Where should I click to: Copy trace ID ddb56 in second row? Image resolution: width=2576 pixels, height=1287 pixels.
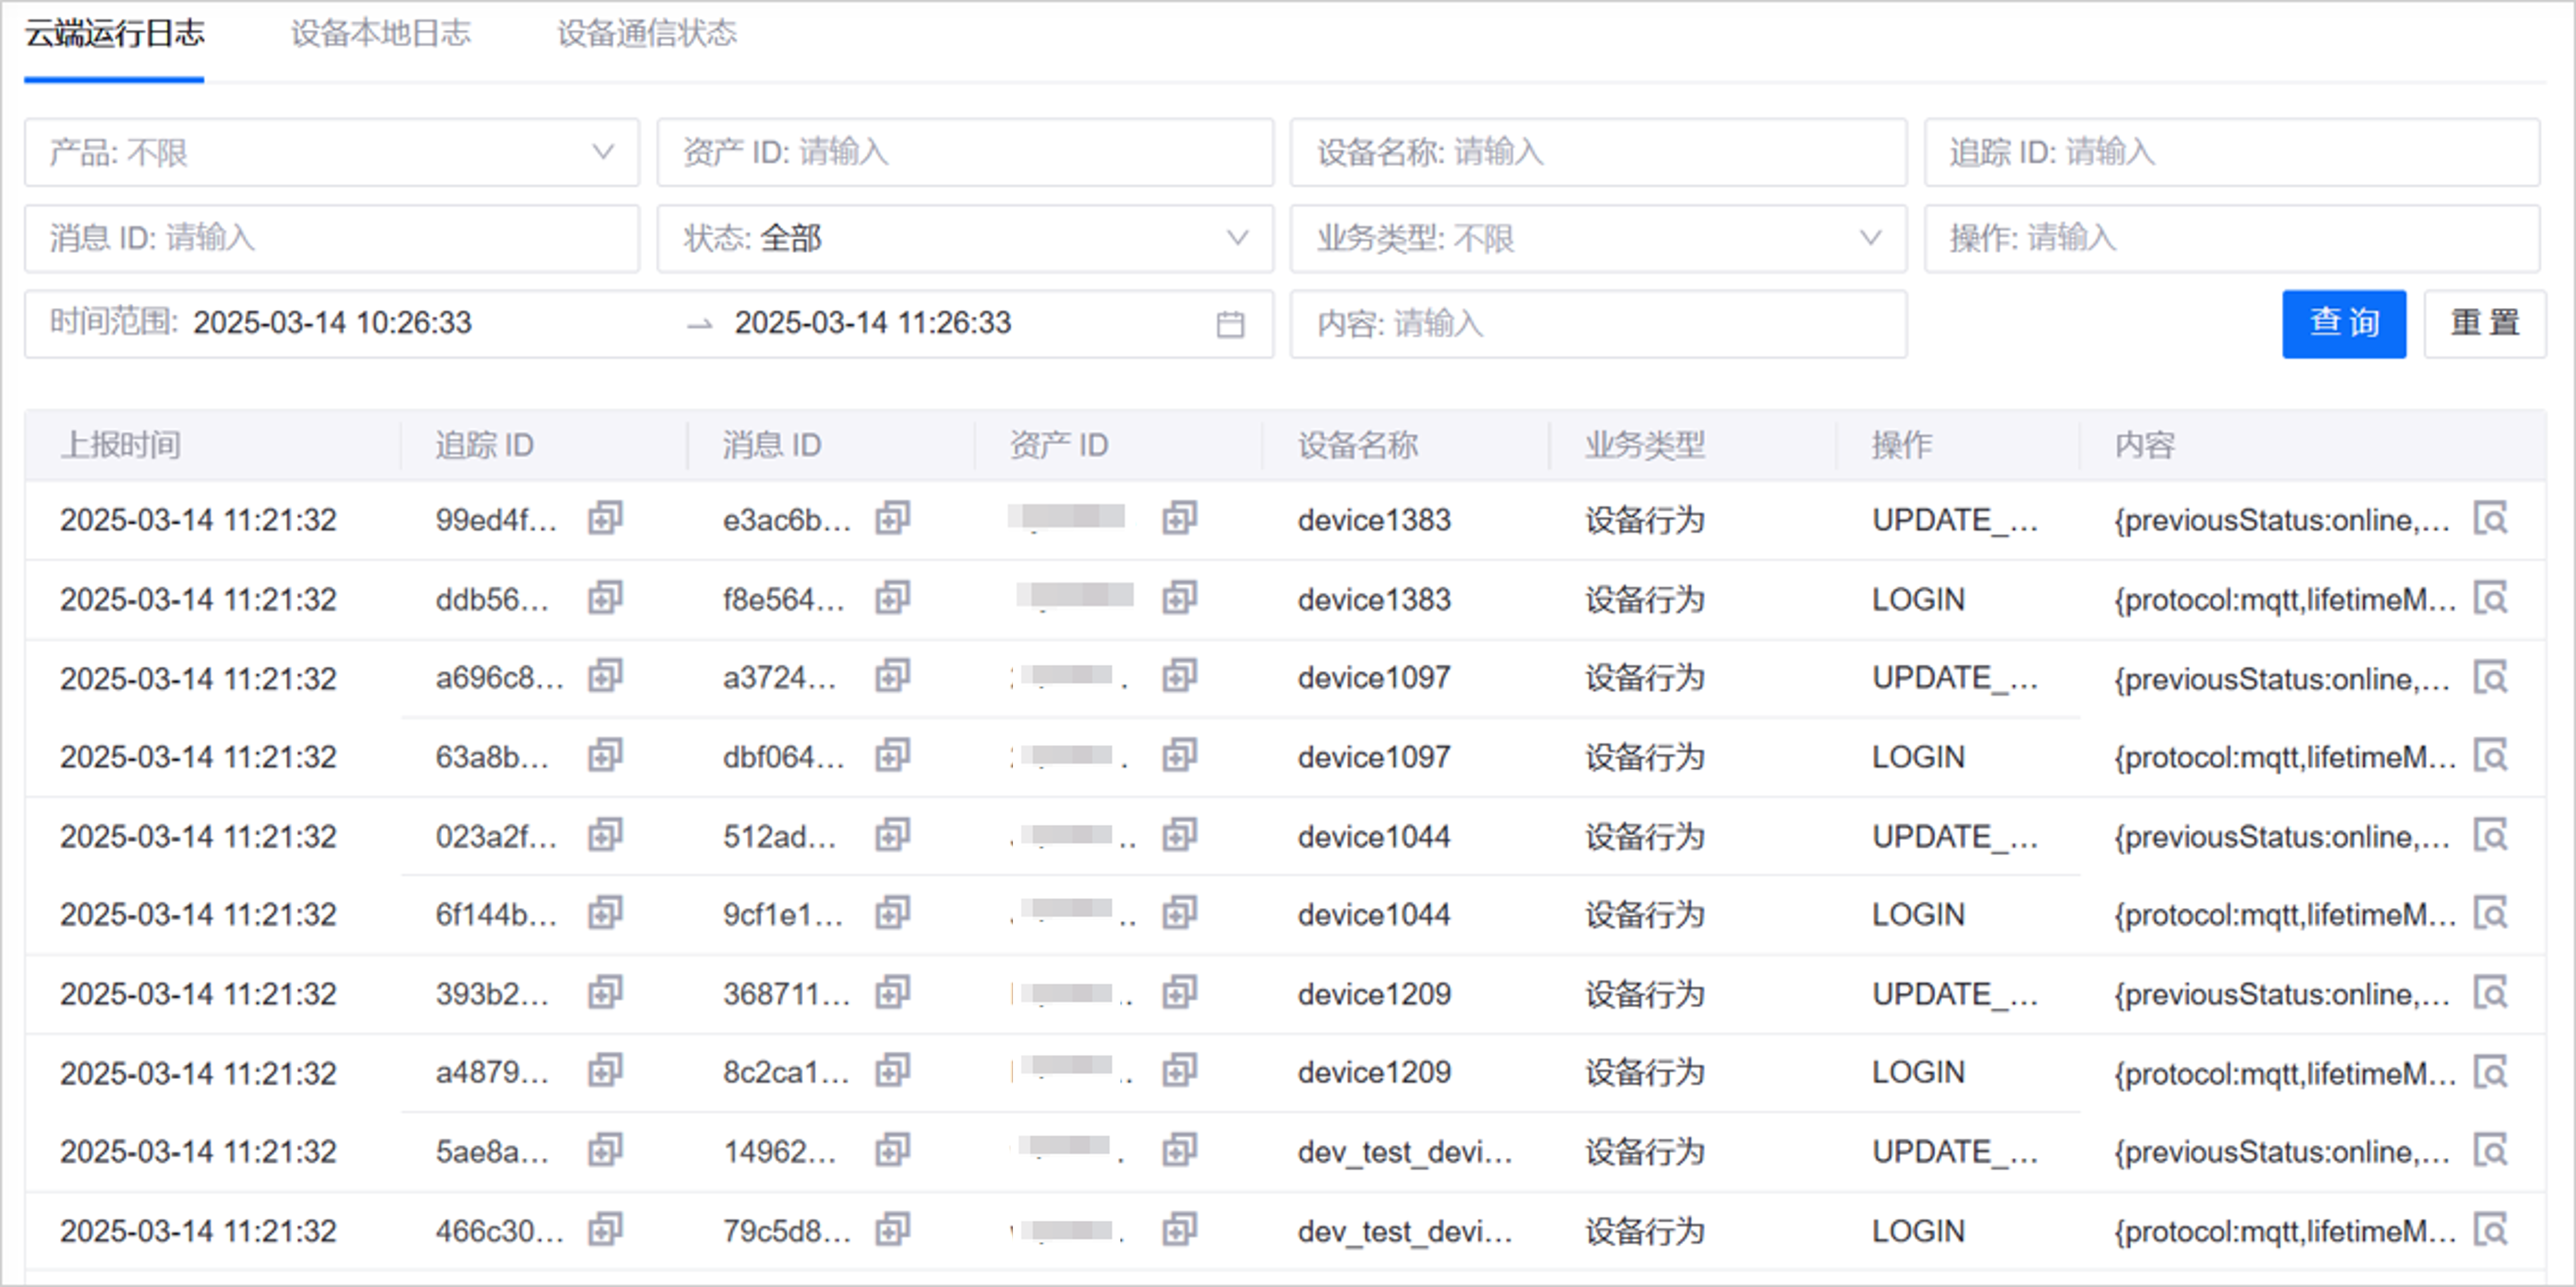(x=604, y=598)
